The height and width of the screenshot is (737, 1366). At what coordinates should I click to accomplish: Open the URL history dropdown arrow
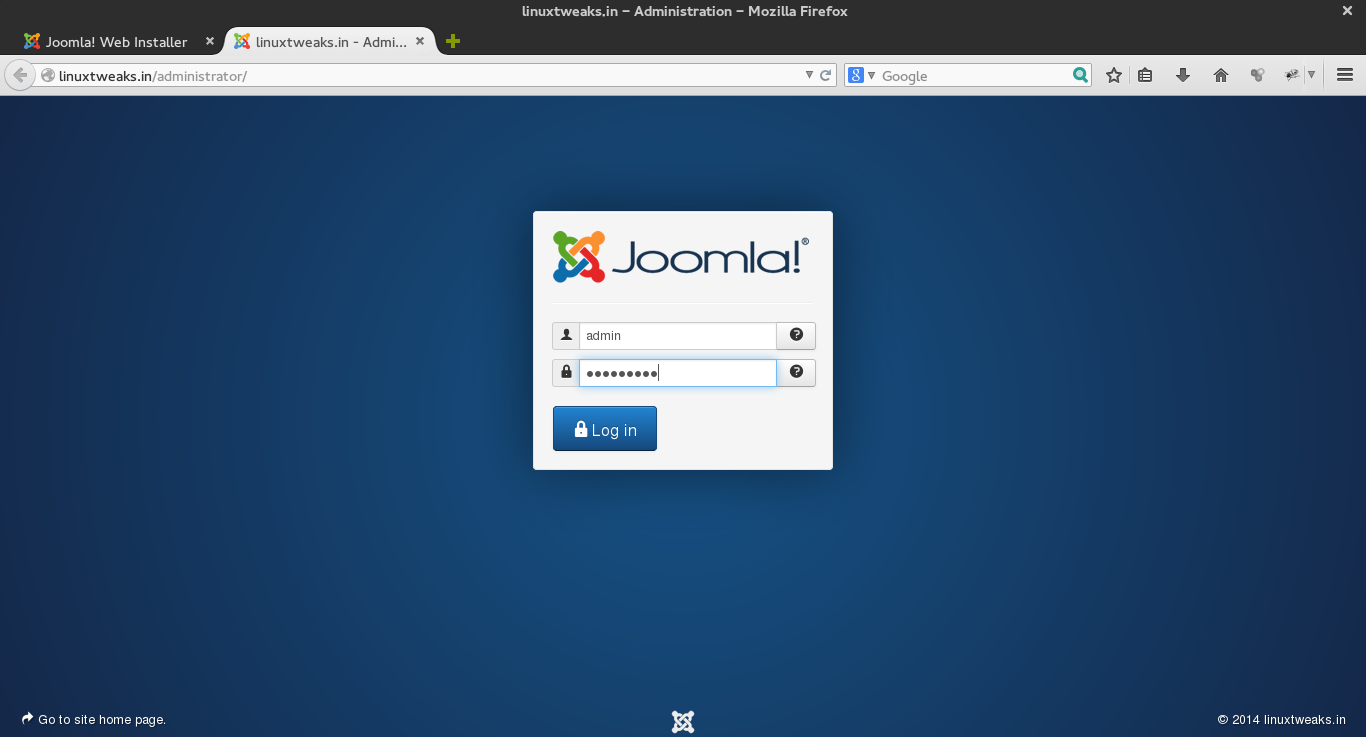[x=810, y=75]
